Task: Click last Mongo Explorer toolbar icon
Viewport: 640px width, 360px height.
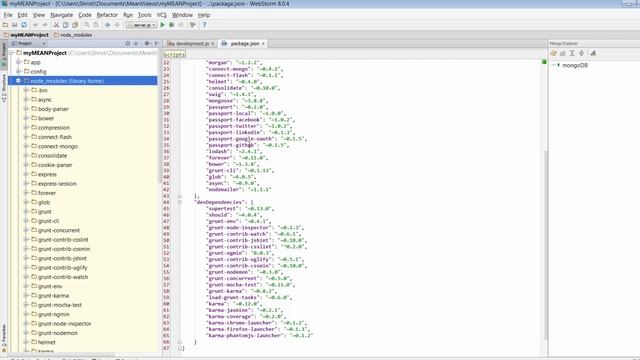Action: (x=593, y=53)
